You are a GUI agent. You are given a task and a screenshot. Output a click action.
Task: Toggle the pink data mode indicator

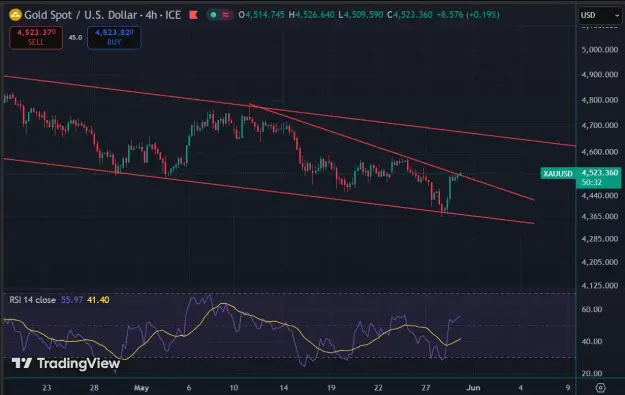[226, 15]
